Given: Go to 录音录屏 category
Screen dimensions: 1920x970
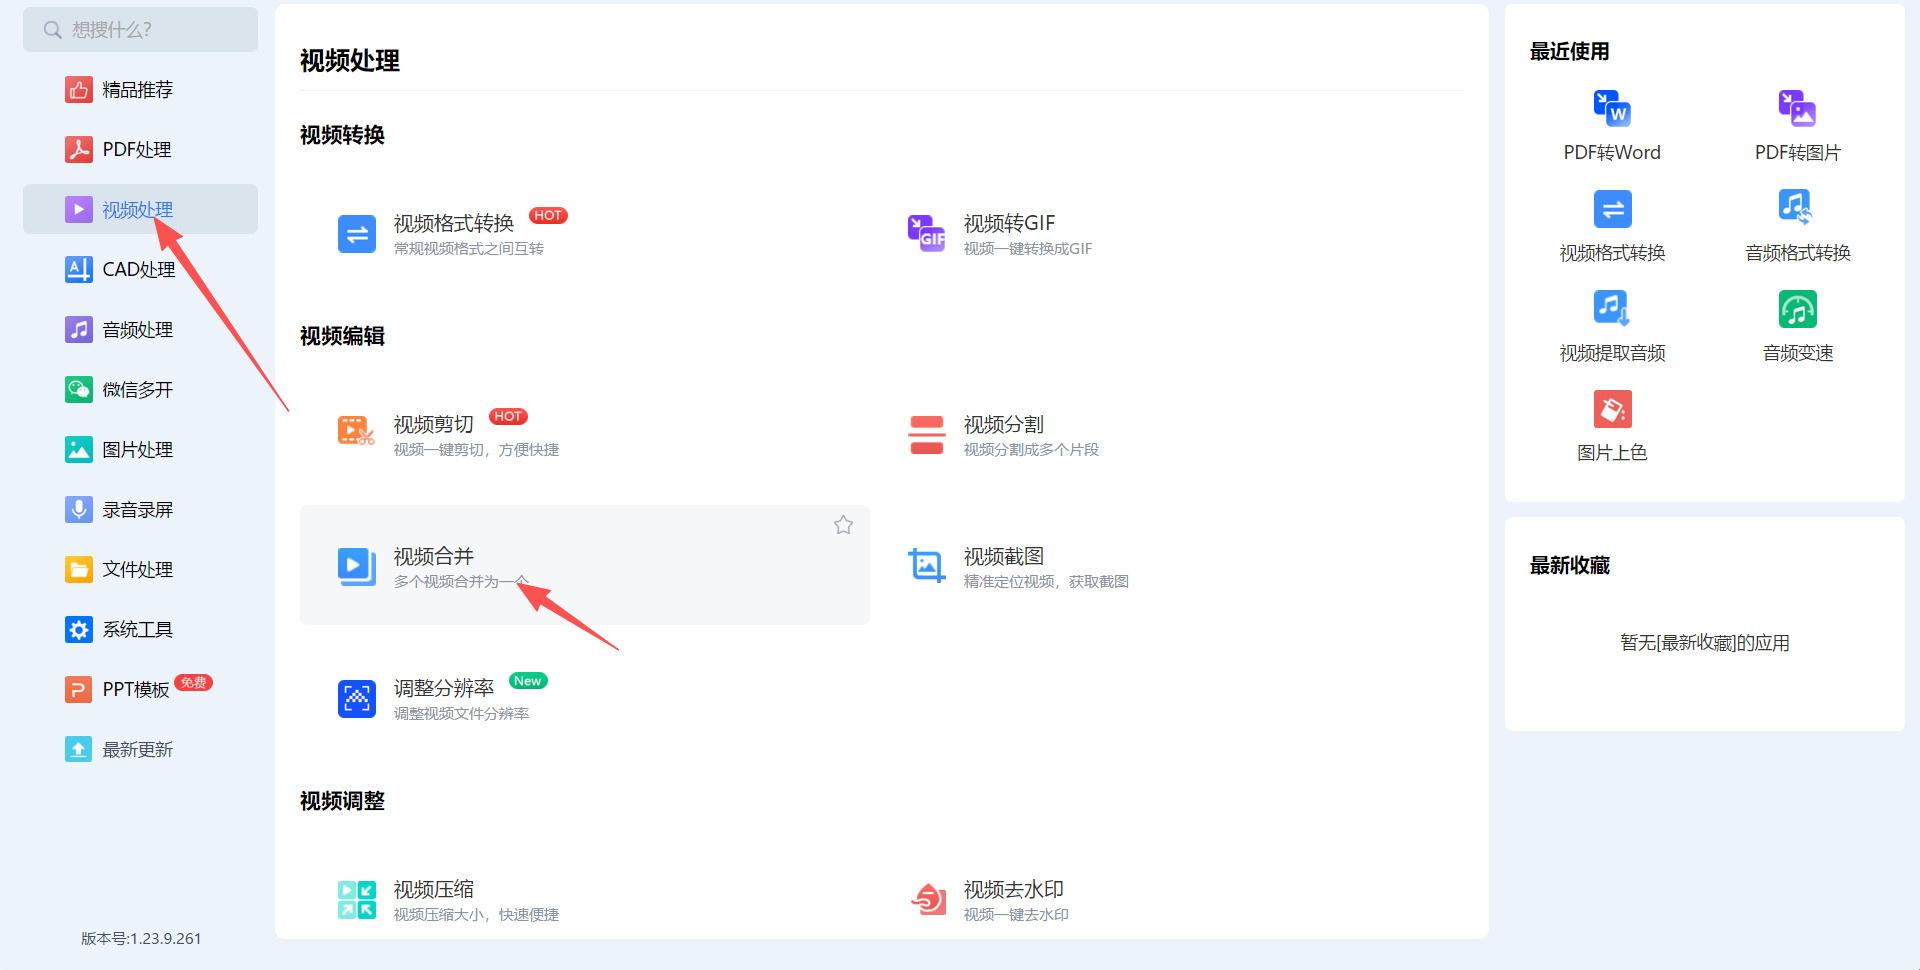Looking at the screenshot, I should pyautogui.click(x=137, y=510).
